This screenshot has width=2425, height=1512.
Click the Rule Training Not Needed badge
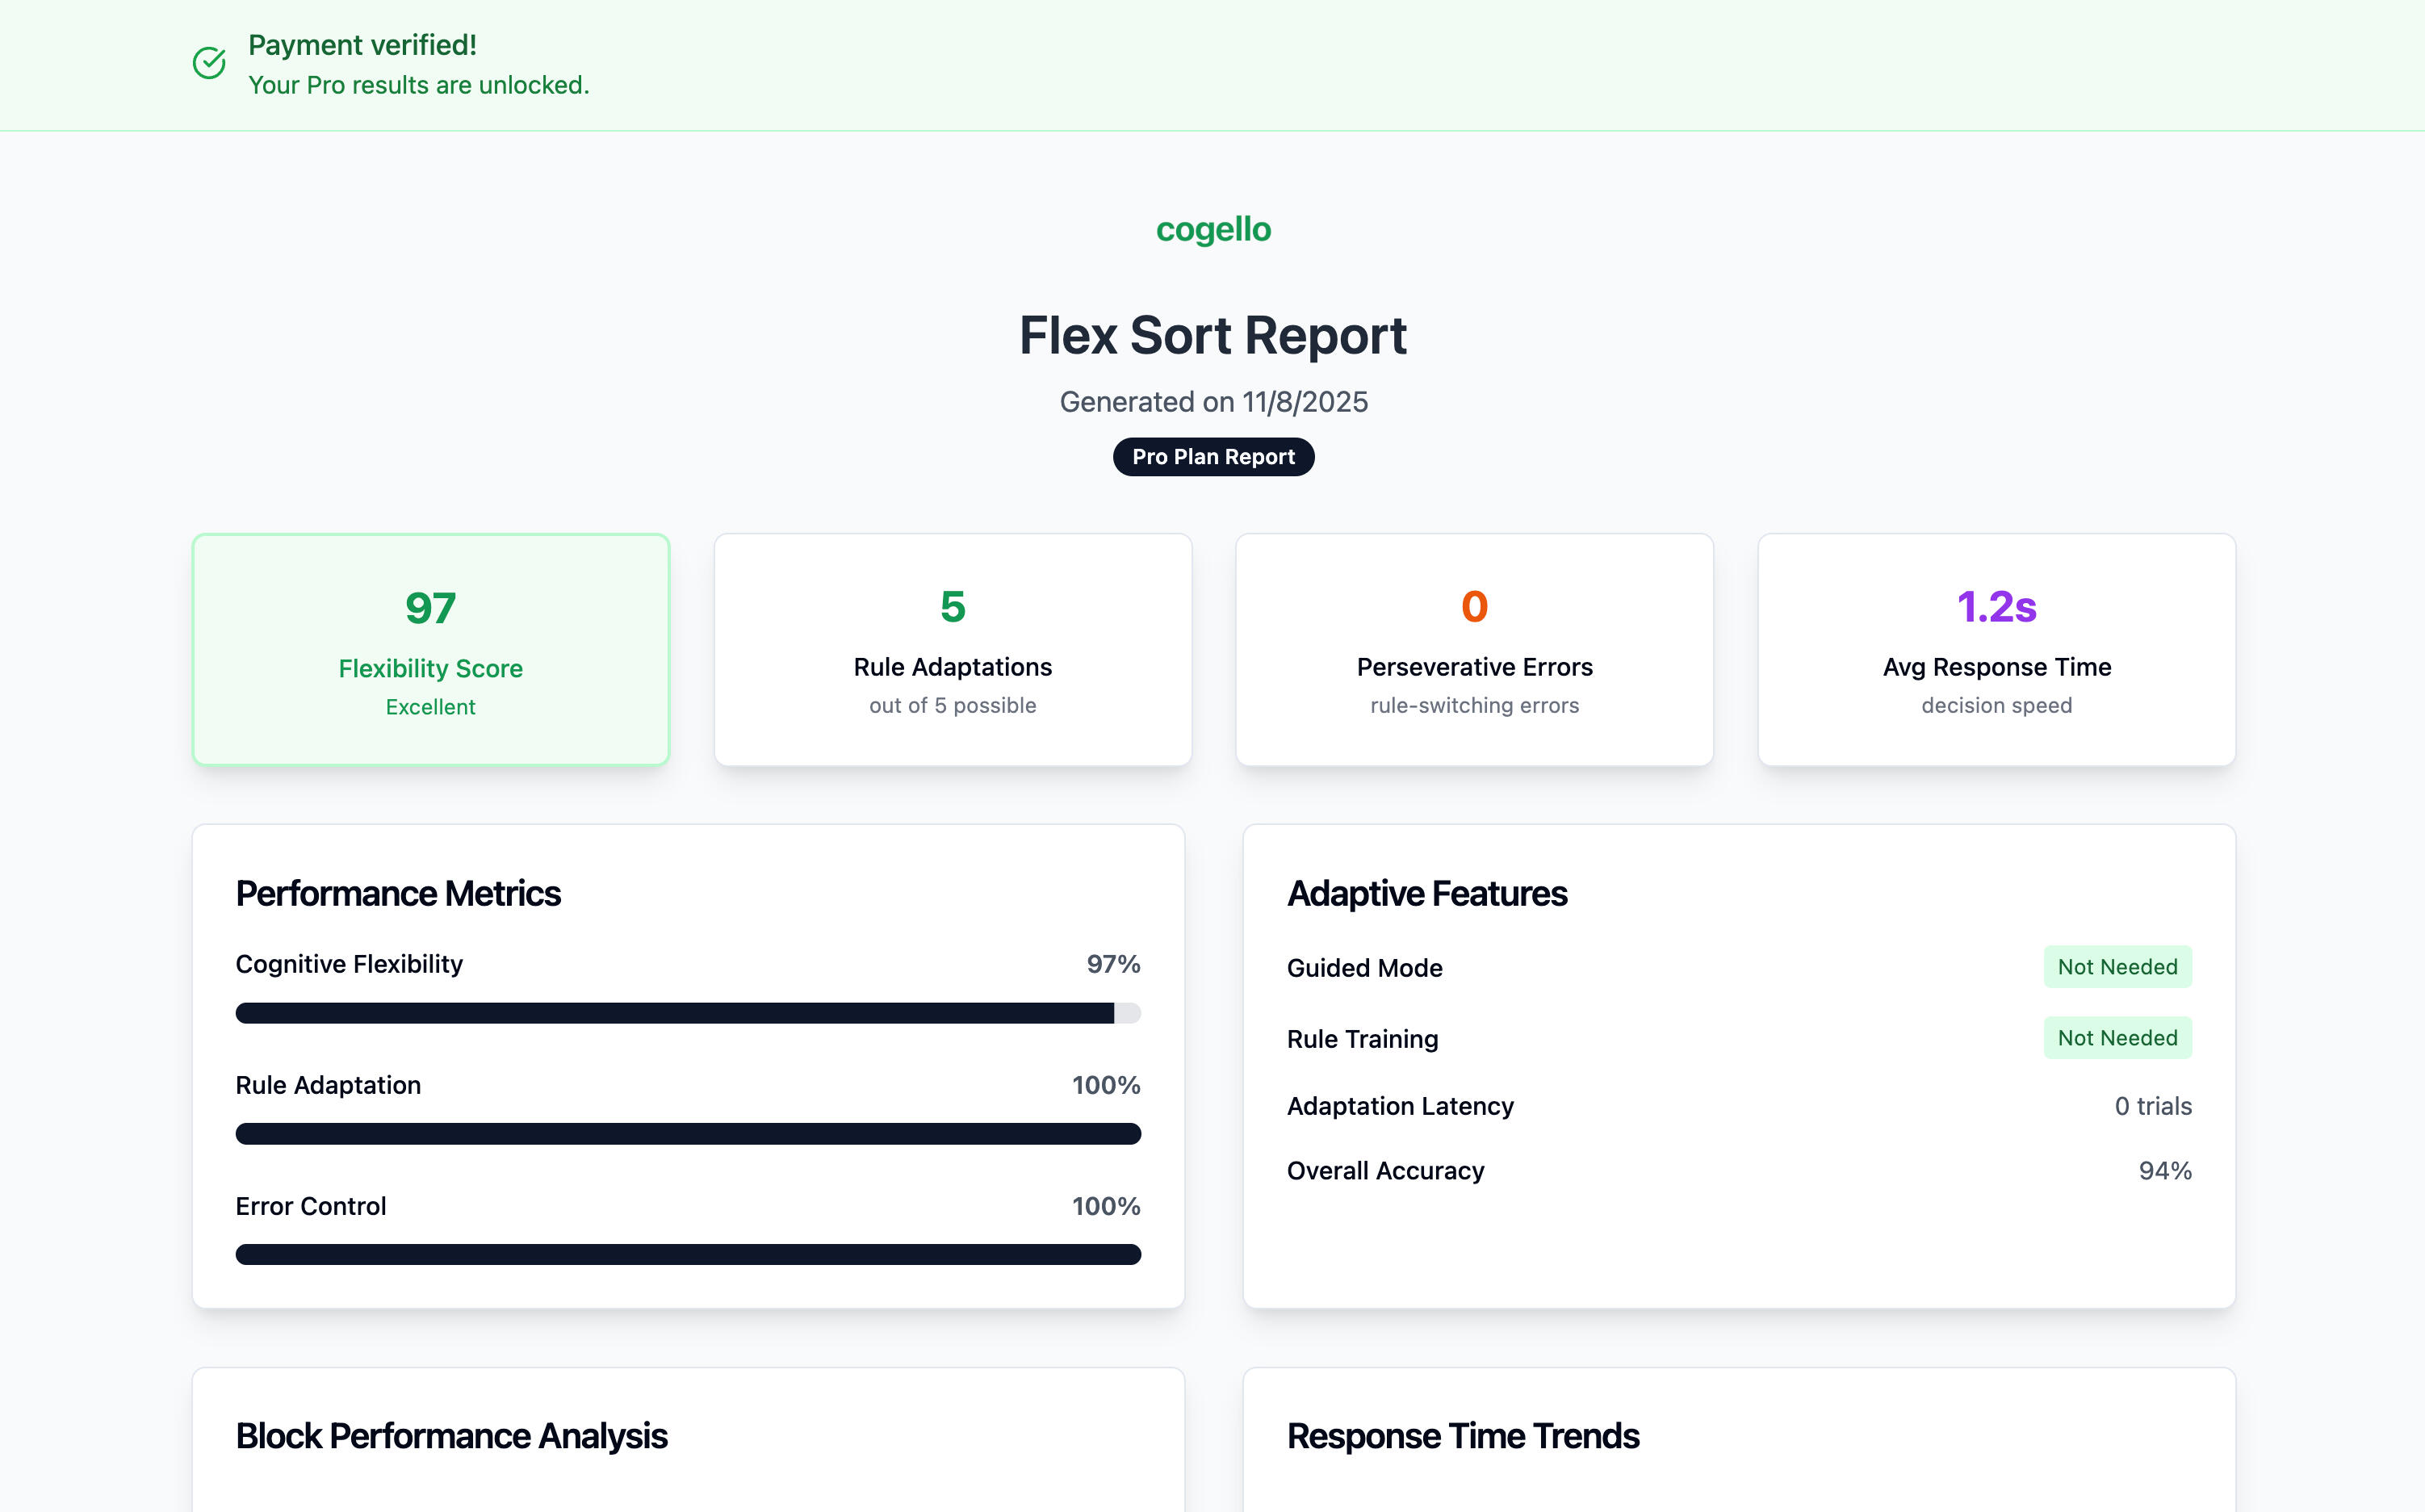point(2117,1038)
